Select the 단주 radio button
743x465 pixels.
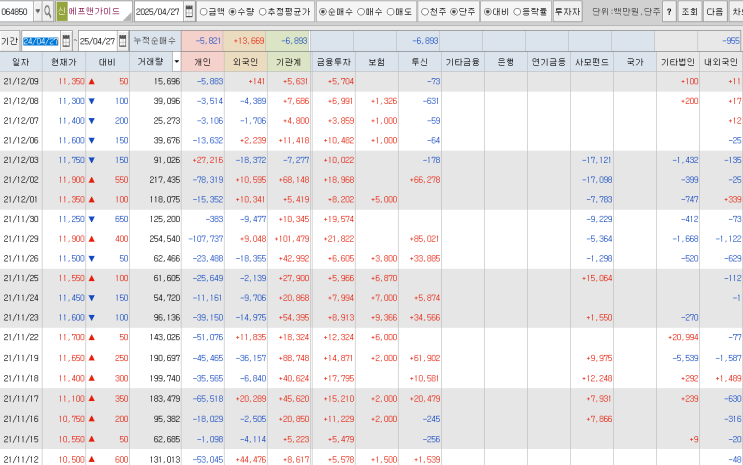(x=453, y=12)
